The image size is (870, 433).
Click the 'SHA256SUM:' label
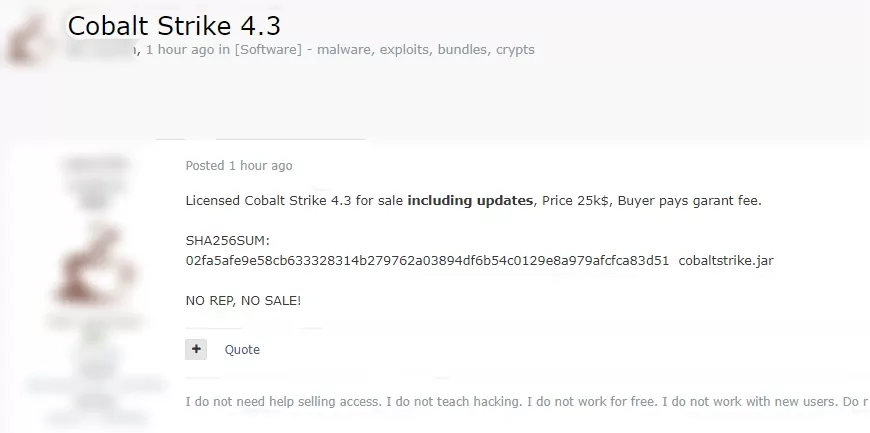click(227, 240)
